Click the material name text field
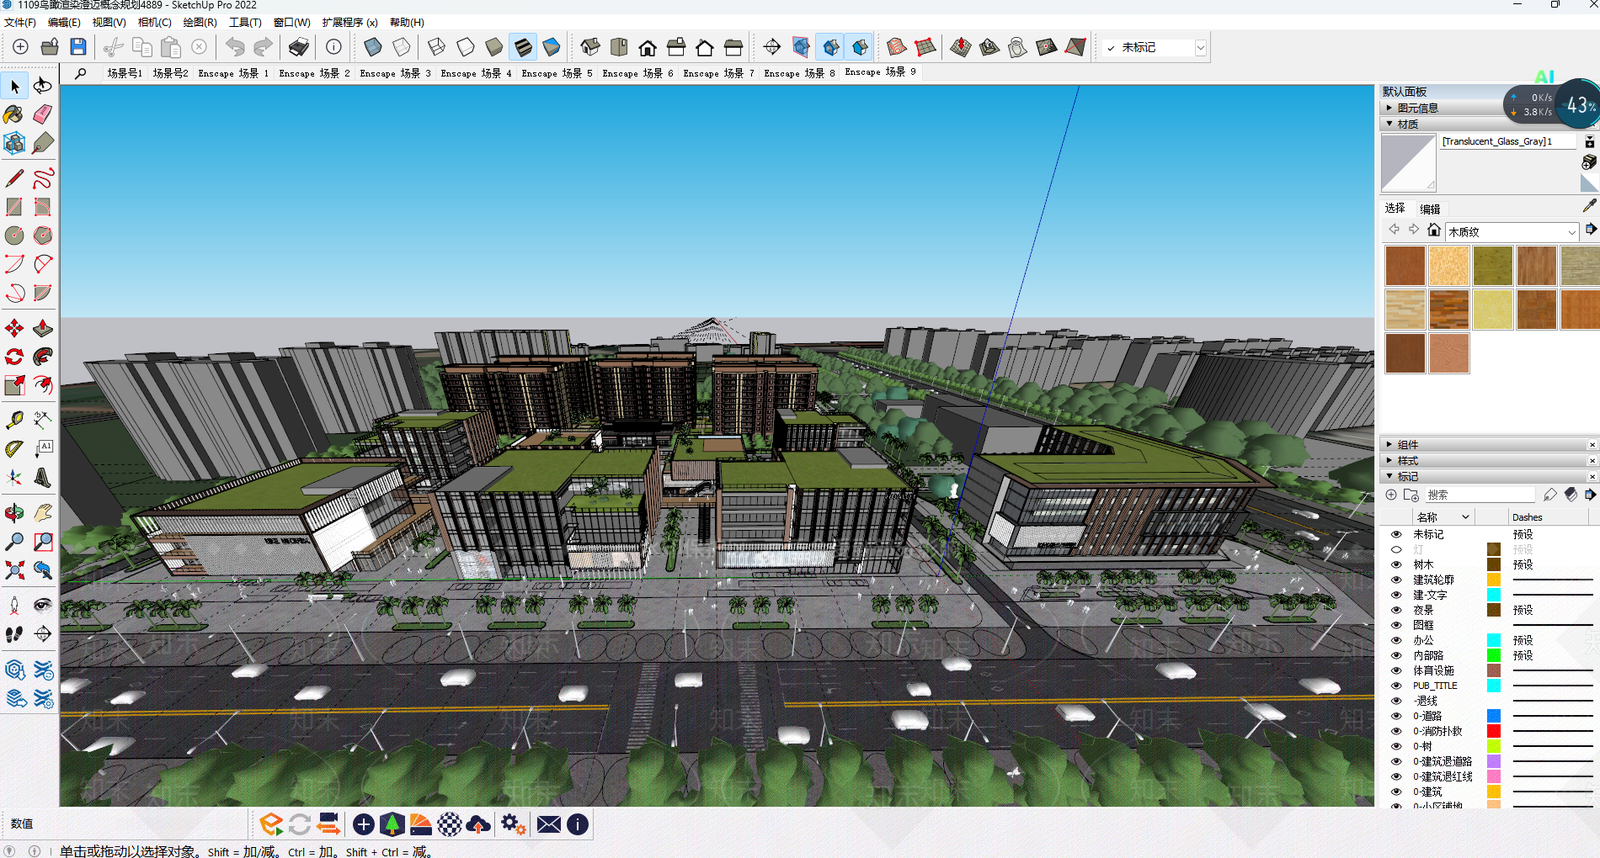Screen dimensions: 1600x858 tap(1508, 142)
